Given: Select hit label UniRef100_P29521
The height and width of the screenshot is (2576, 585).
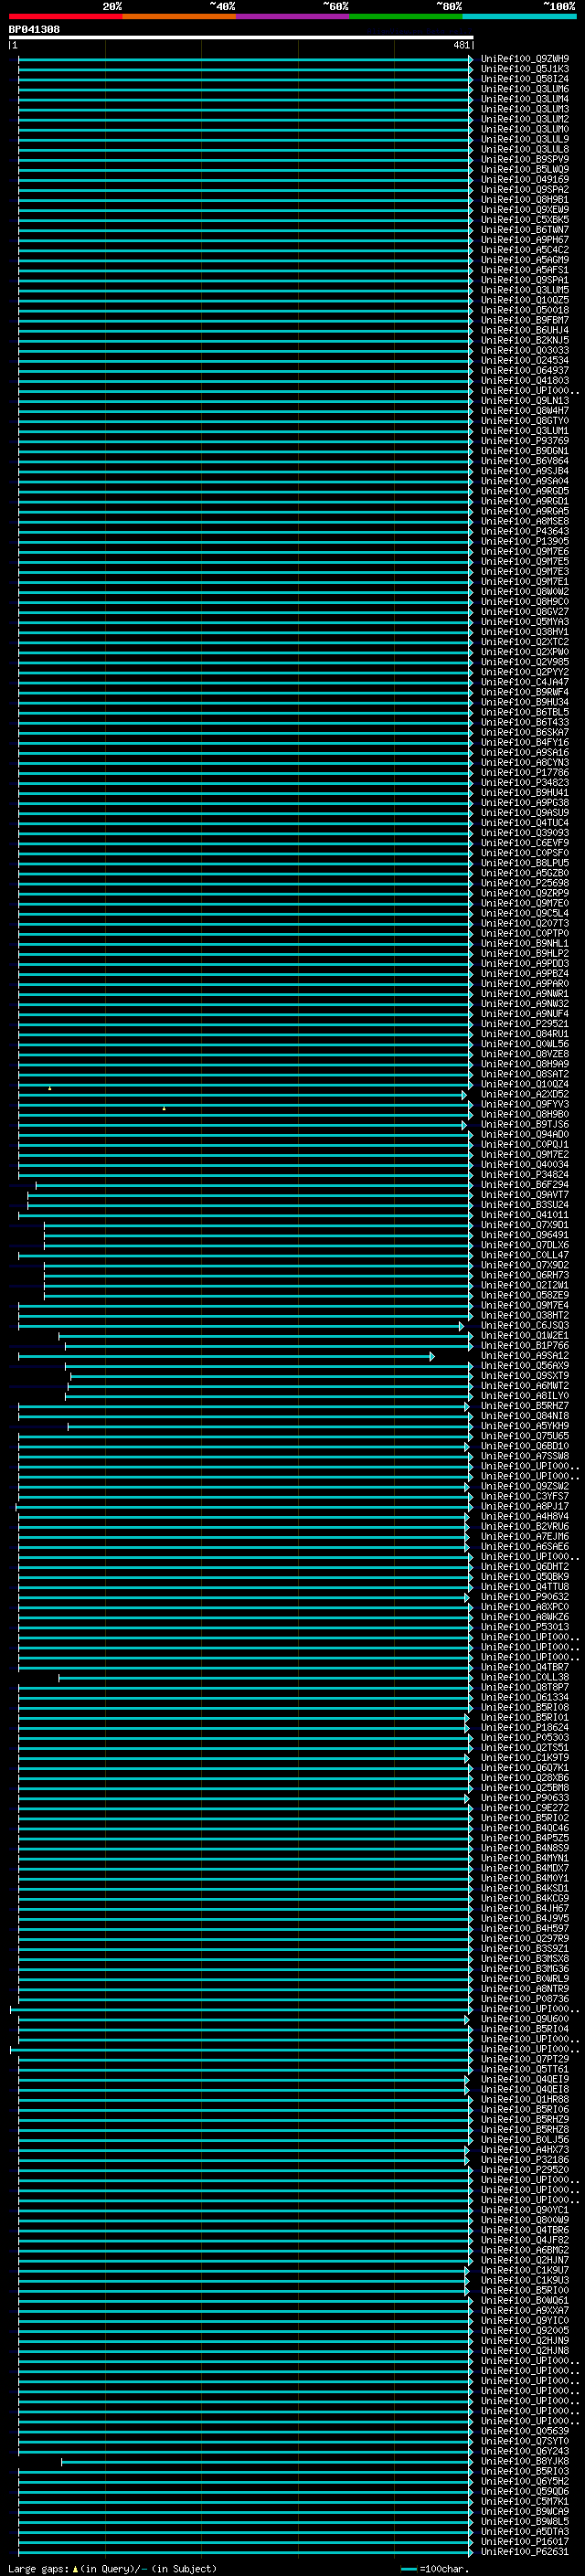Looking at the screenshot, I should click(x=525, y=1024).
